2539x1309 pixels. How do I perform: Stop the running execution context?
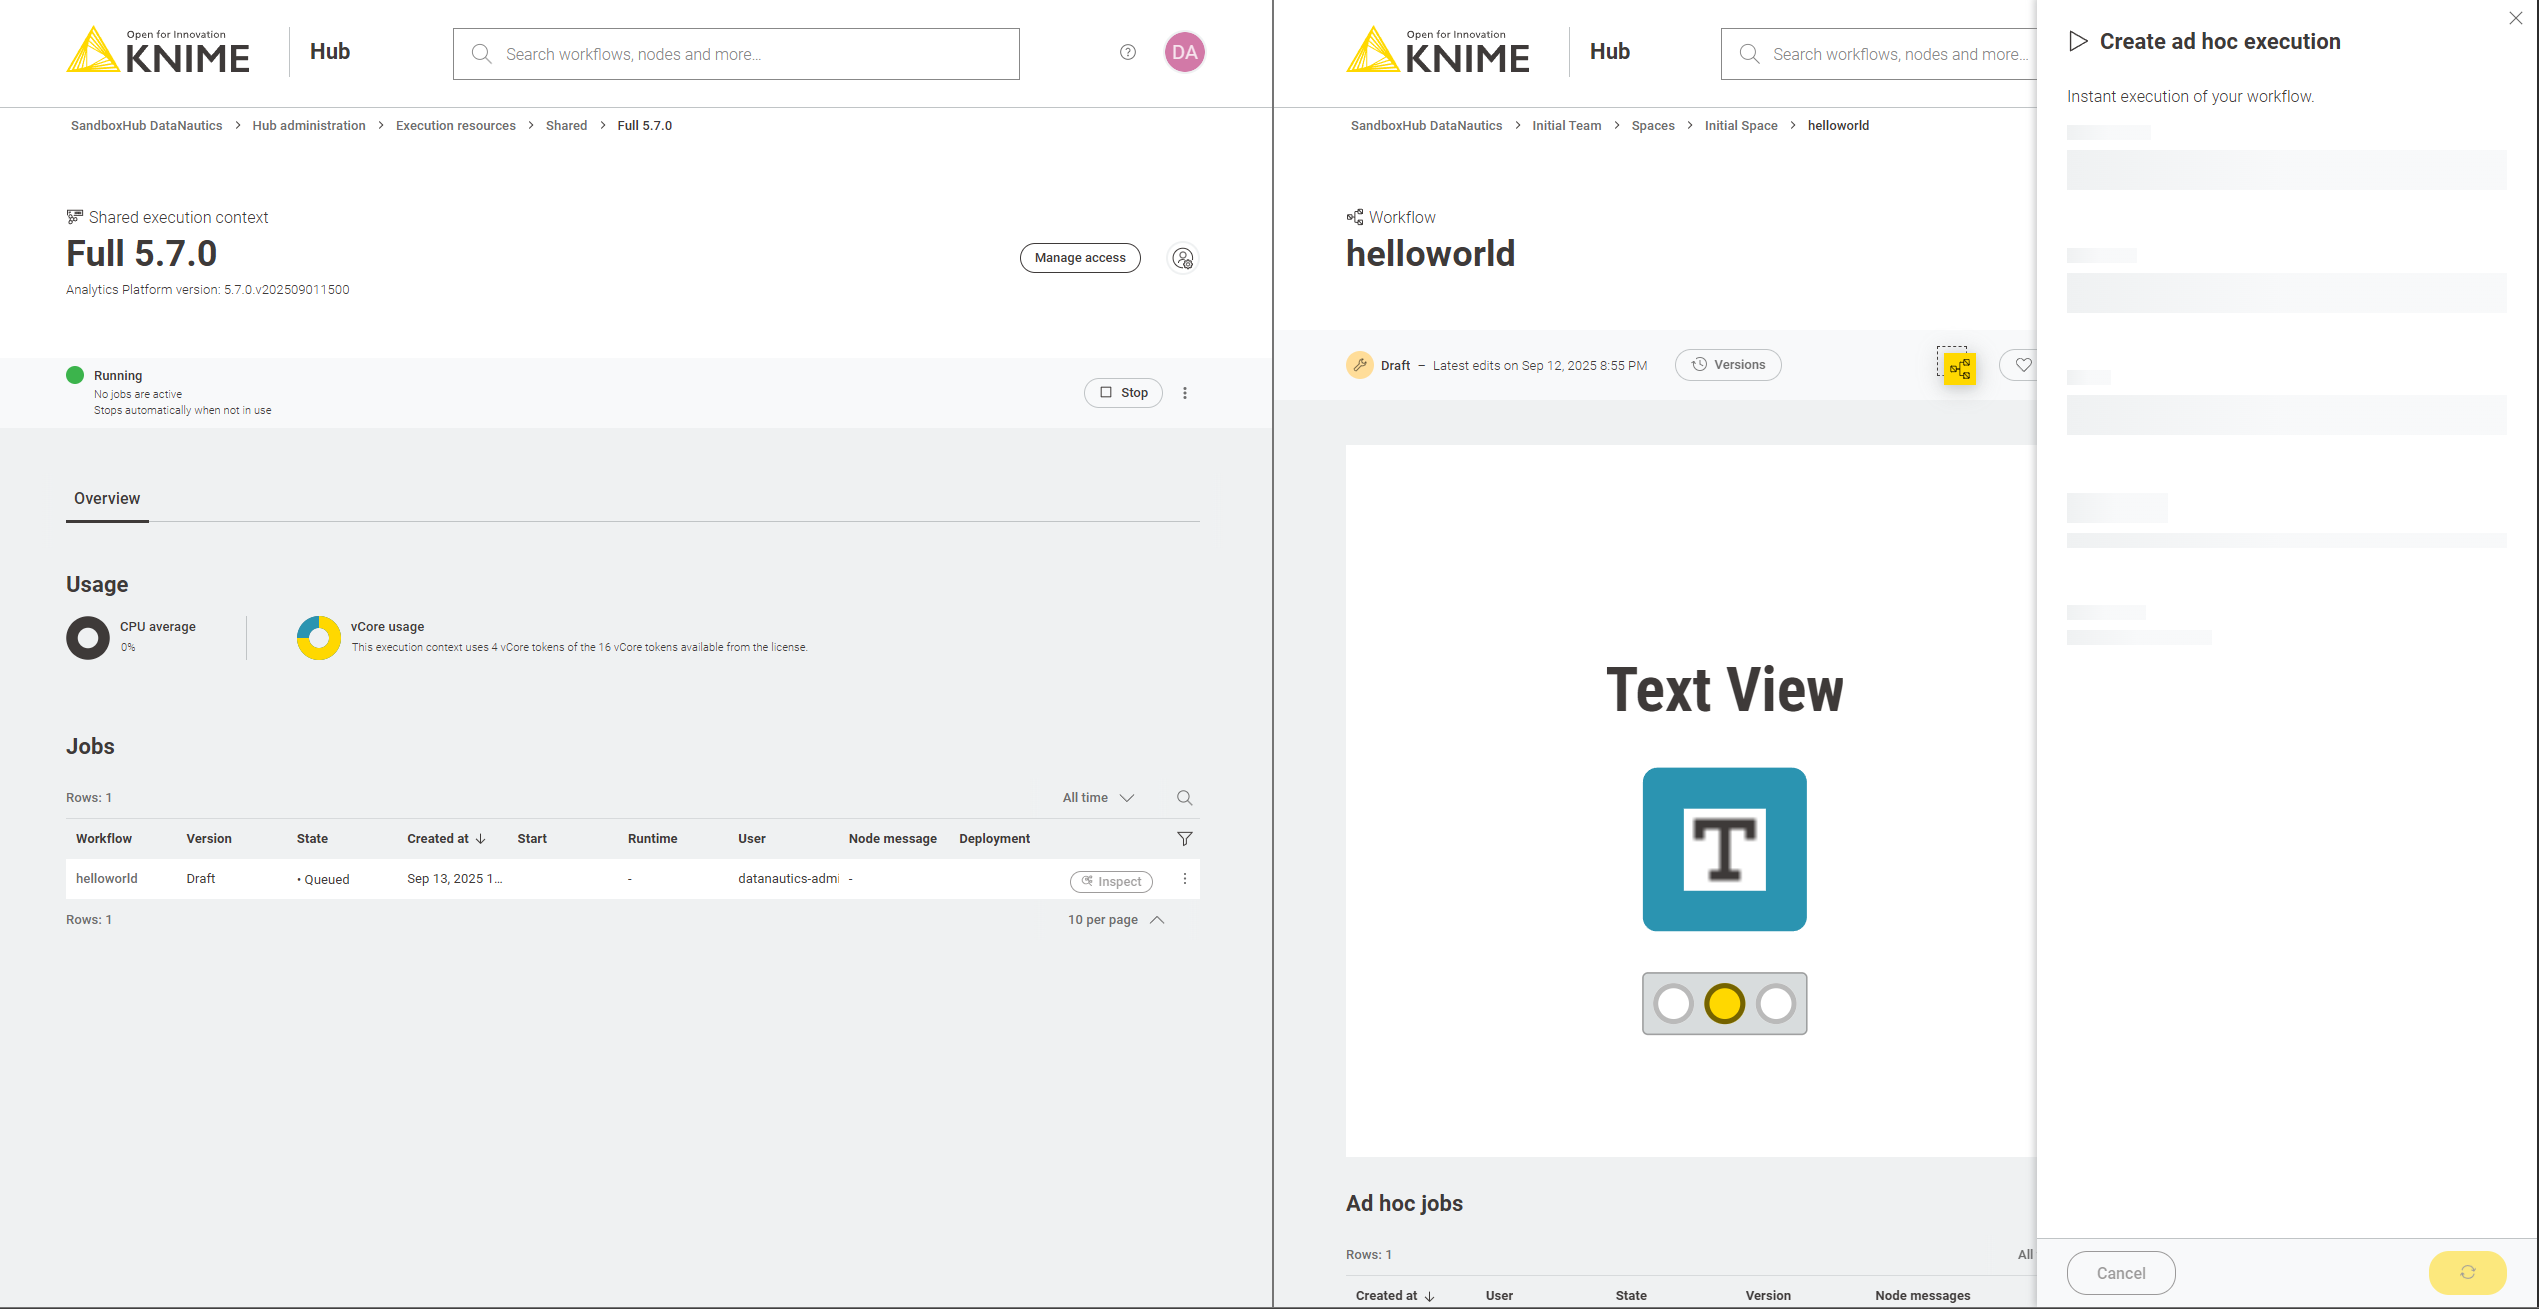pos(1123,393)
